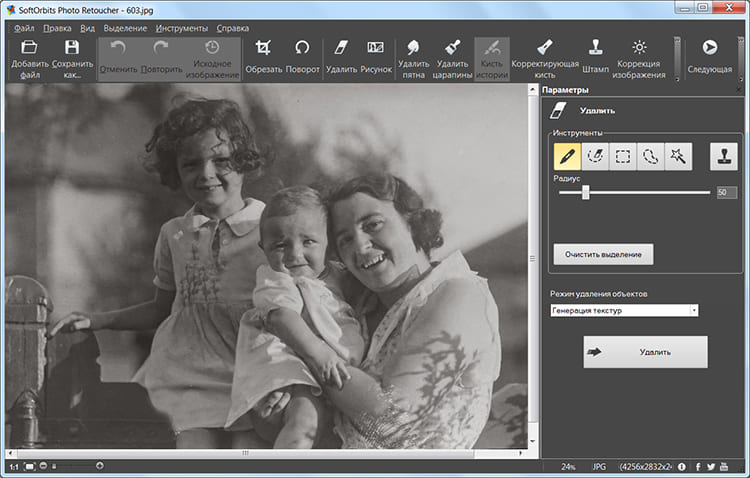Choose the selection eraser tool in Инструменты
Image resolution: width=750 pixels, height=478 pixels.
595,156
